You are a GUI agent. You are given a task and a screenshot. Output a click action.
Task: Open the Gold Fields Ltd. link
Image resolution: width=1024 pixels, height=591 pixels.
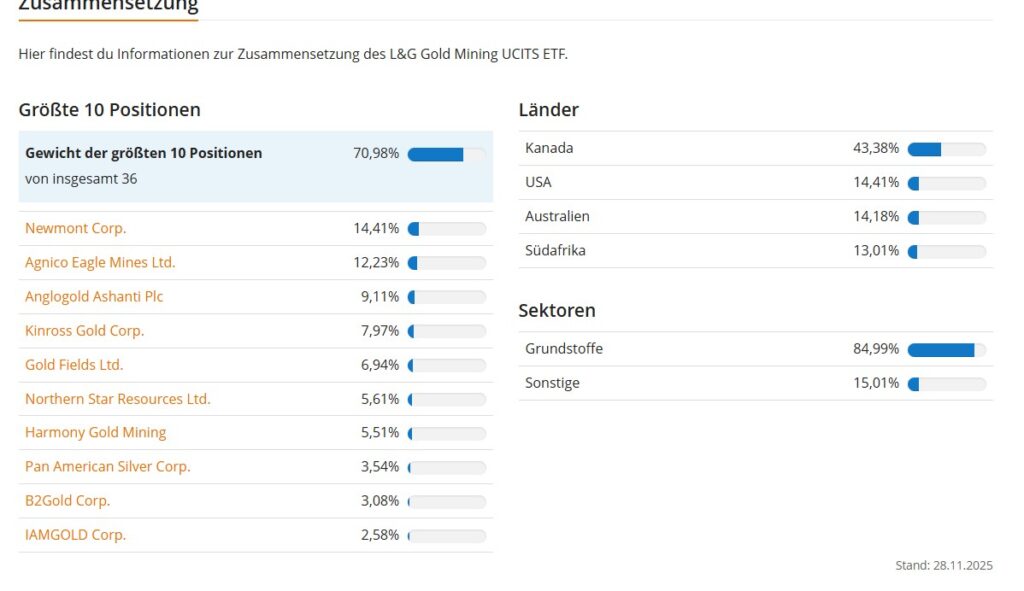(x=74, y=364)
